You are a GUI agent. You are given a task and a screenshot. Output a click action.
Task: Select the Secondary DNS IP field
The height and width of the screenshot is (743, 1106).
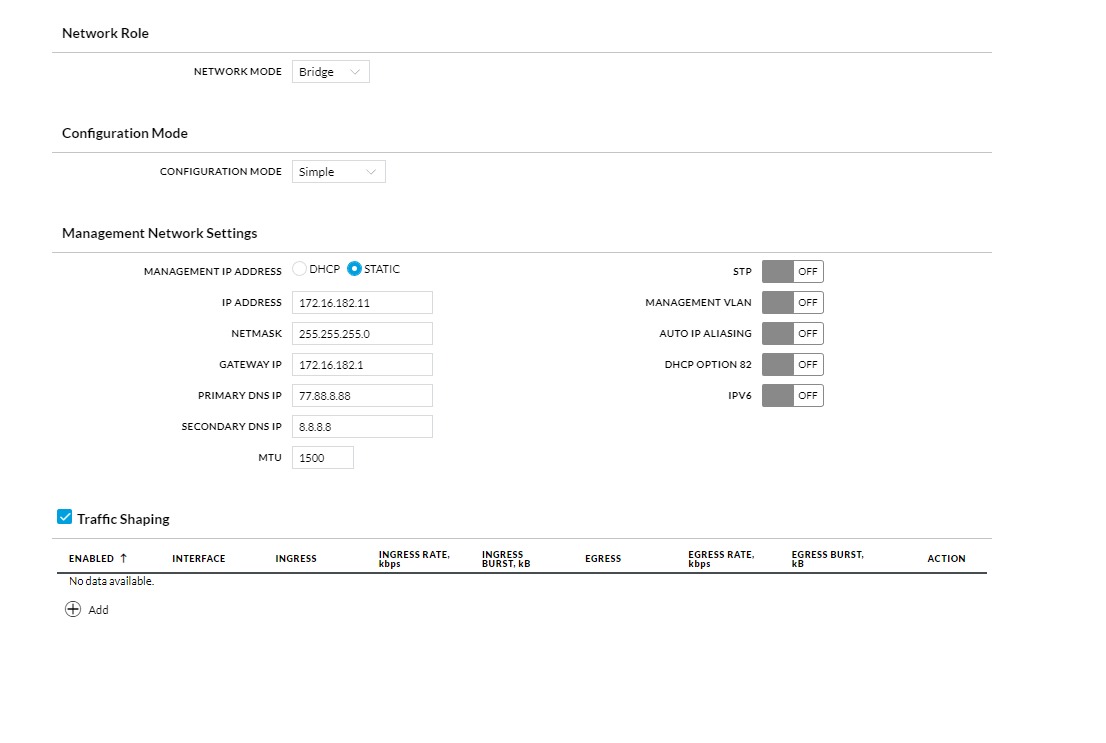point(362,427)
